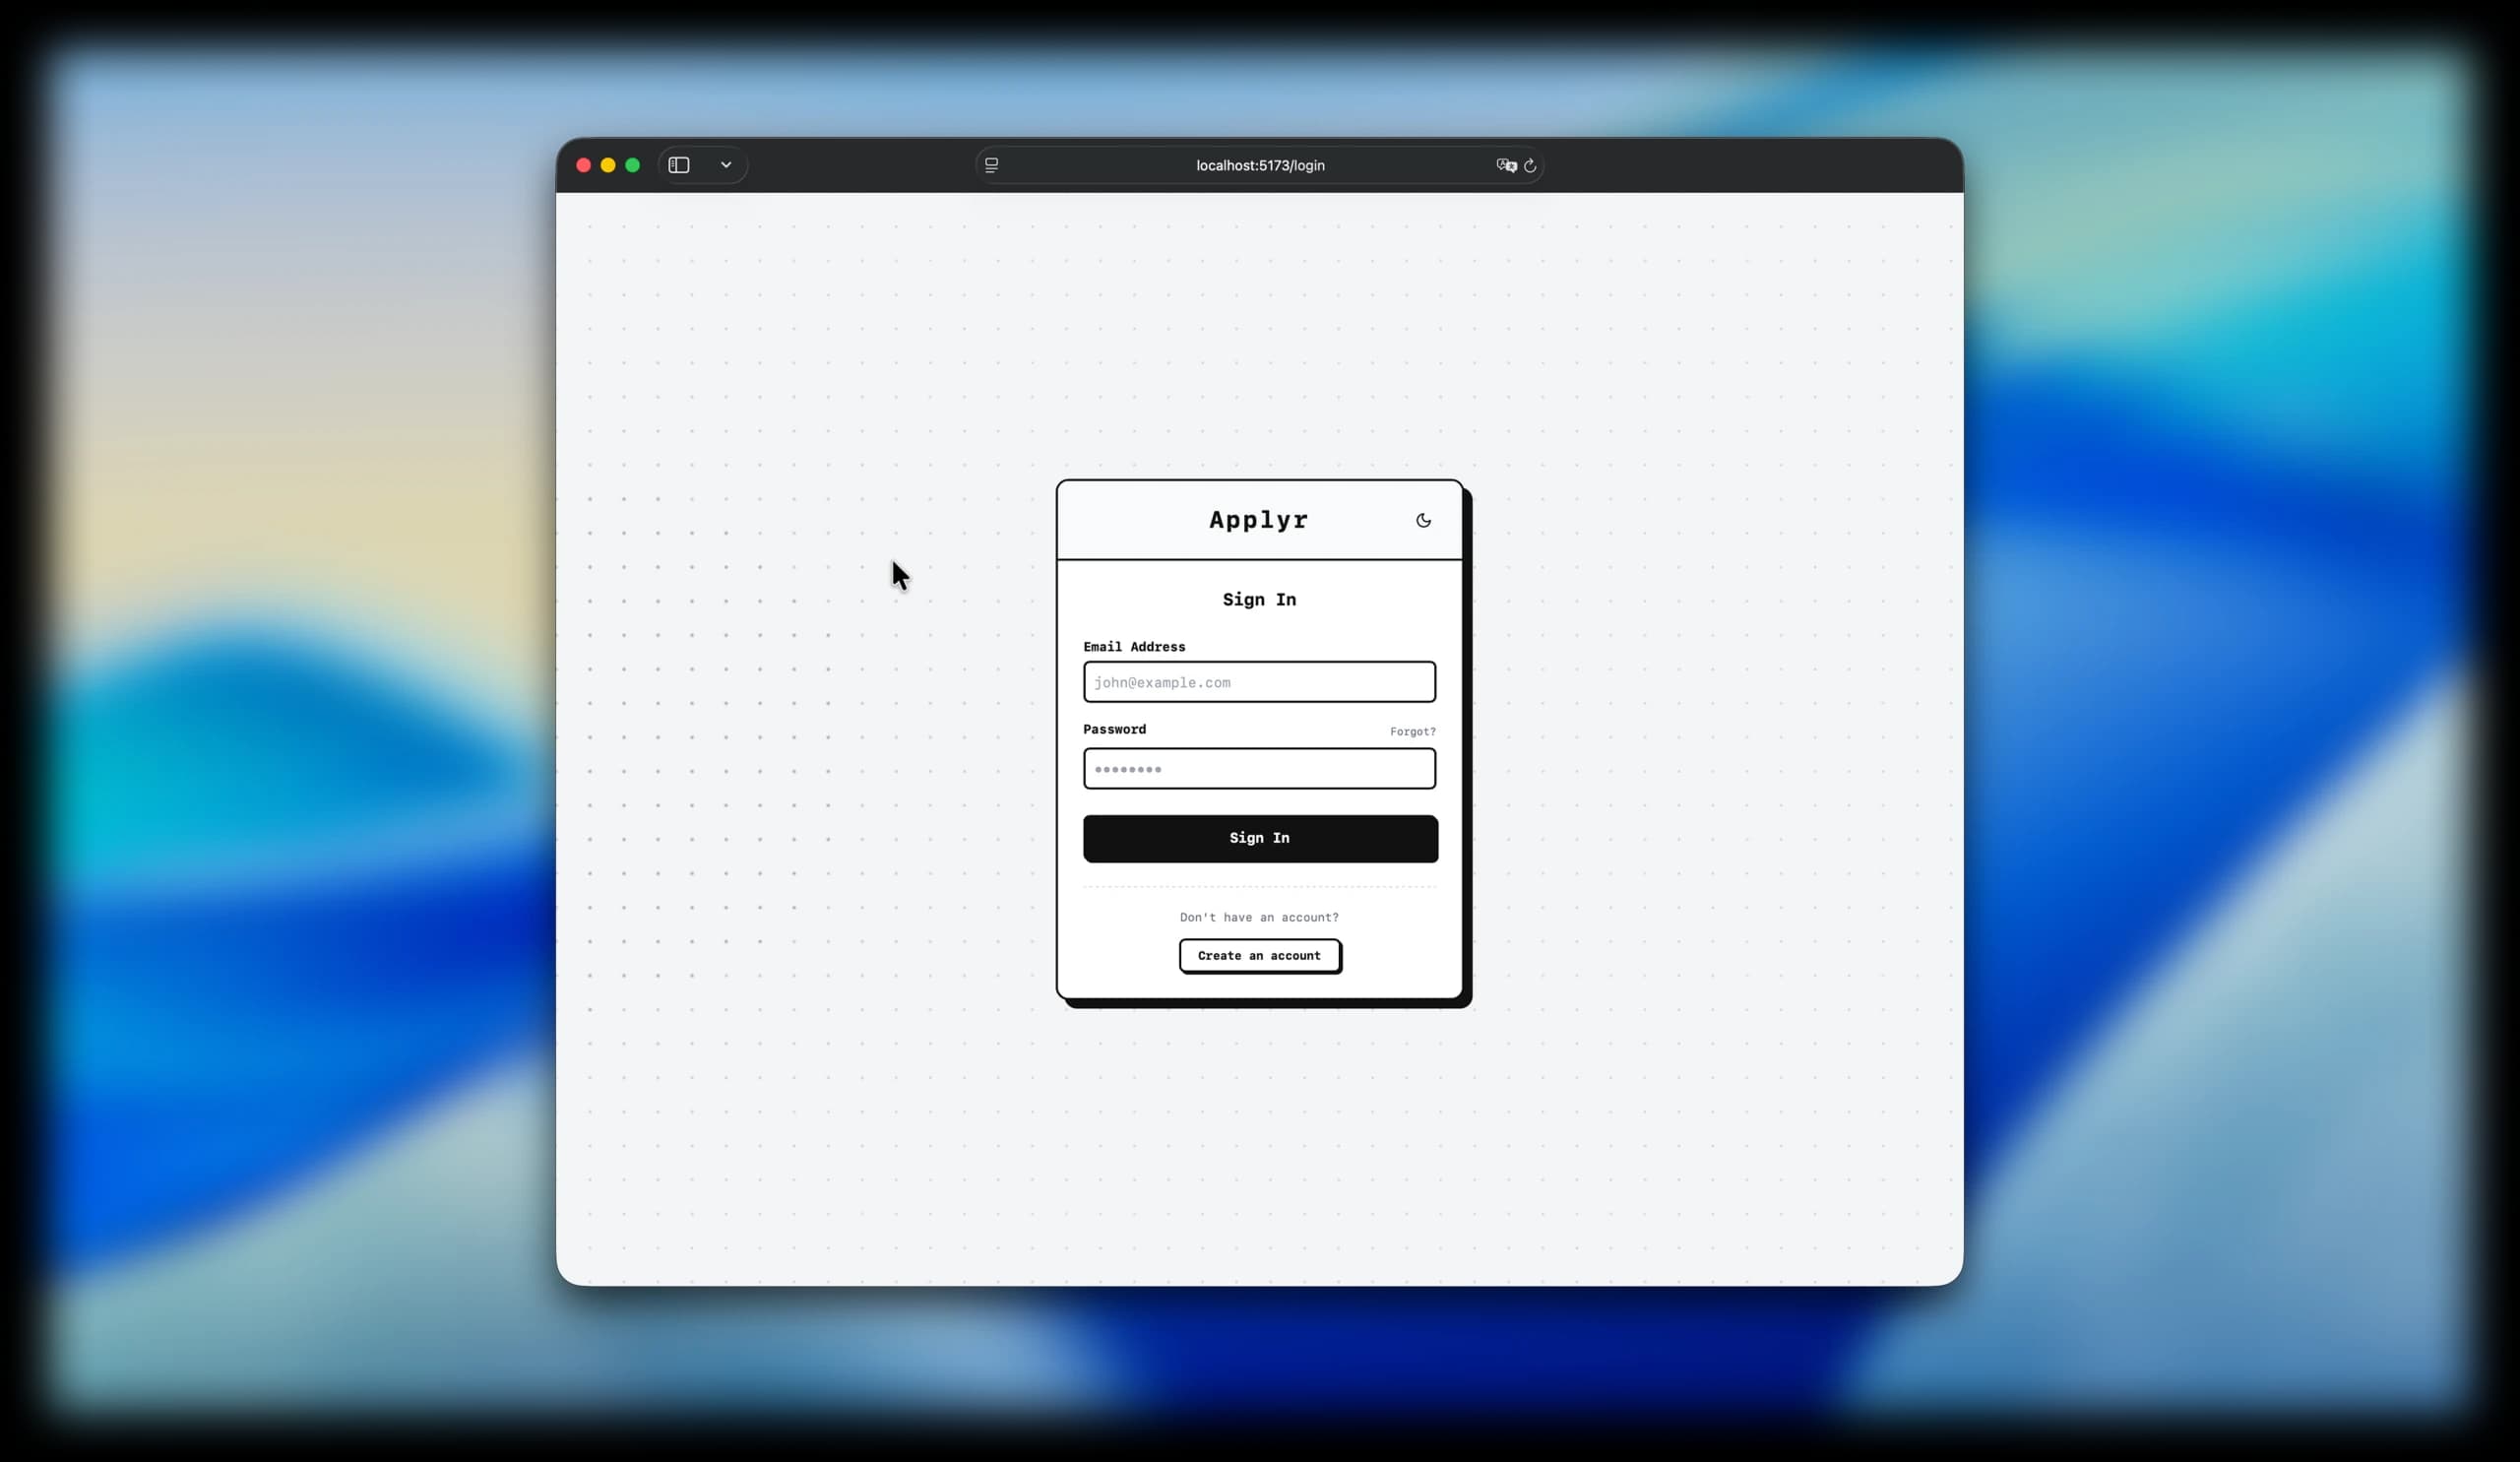
Task: Click the yellow minimize window button
Action: pos(608,165)
